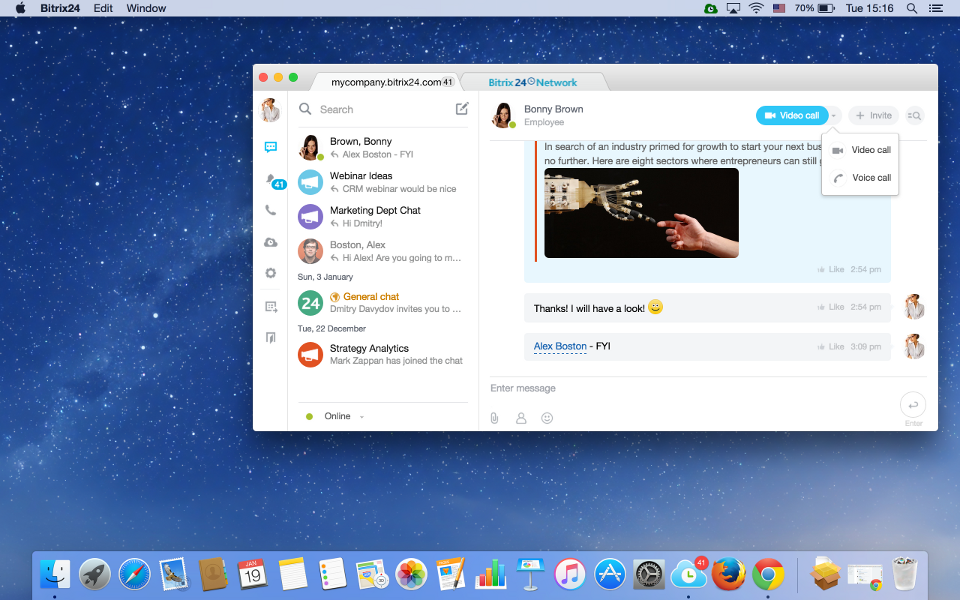Open the Alex Boston mention link
This screenshot has height=600, width=960.
click(560, 347)
